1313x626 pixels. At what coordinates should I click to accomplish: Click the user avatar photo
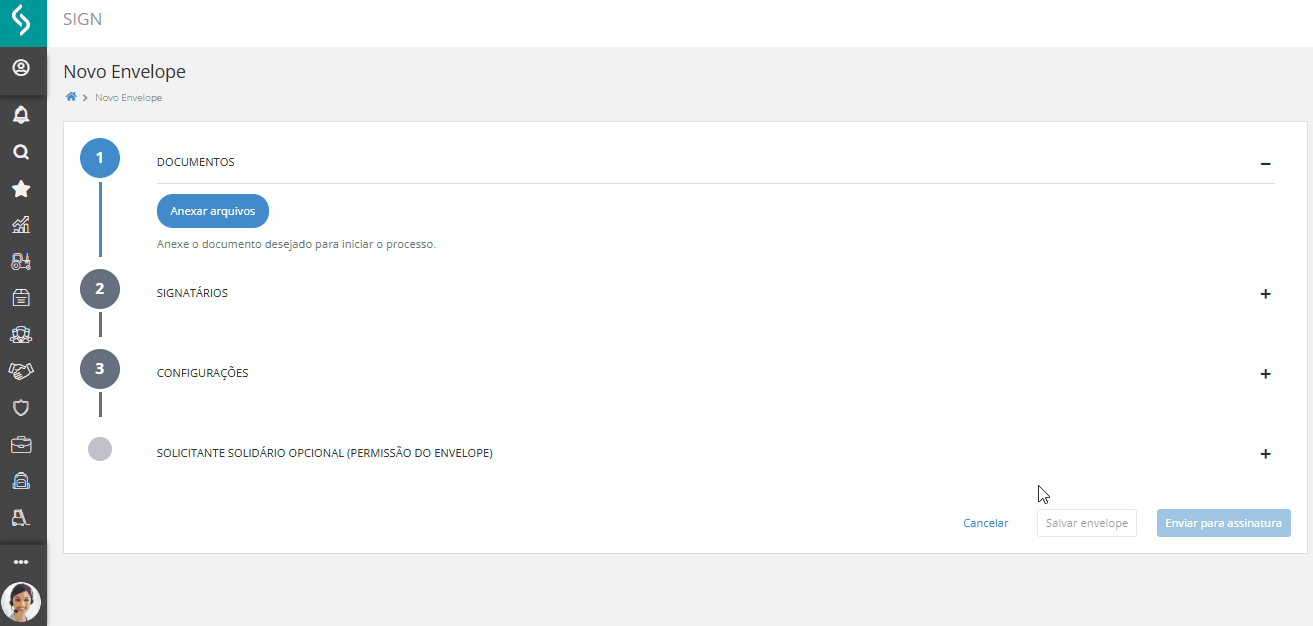(21, 602)
